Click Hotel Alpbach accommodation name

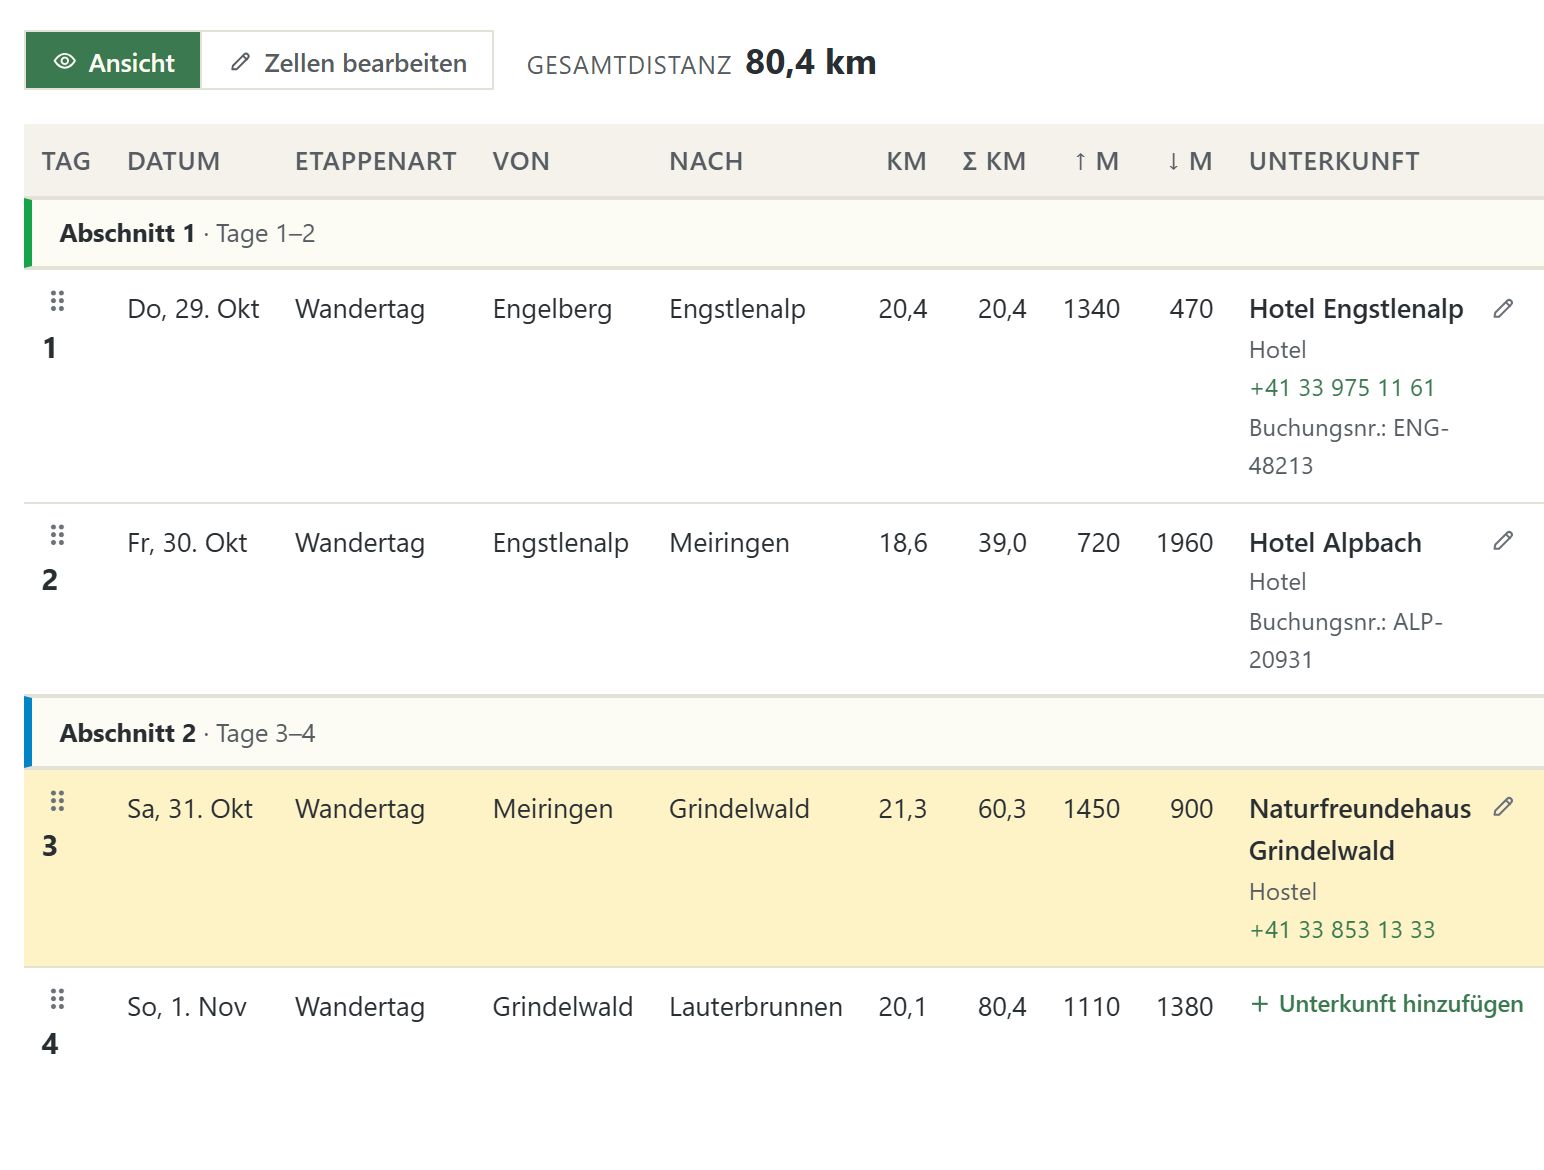click(1335, 543)
